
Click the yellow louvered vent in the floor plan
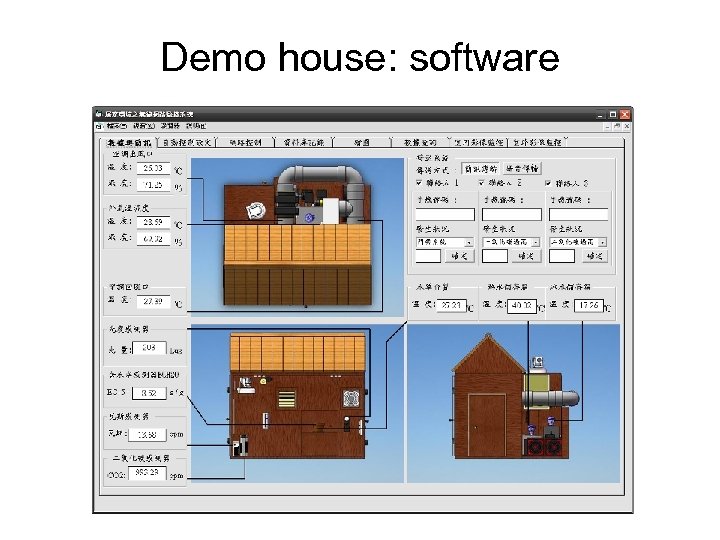[x=286, y=399]
